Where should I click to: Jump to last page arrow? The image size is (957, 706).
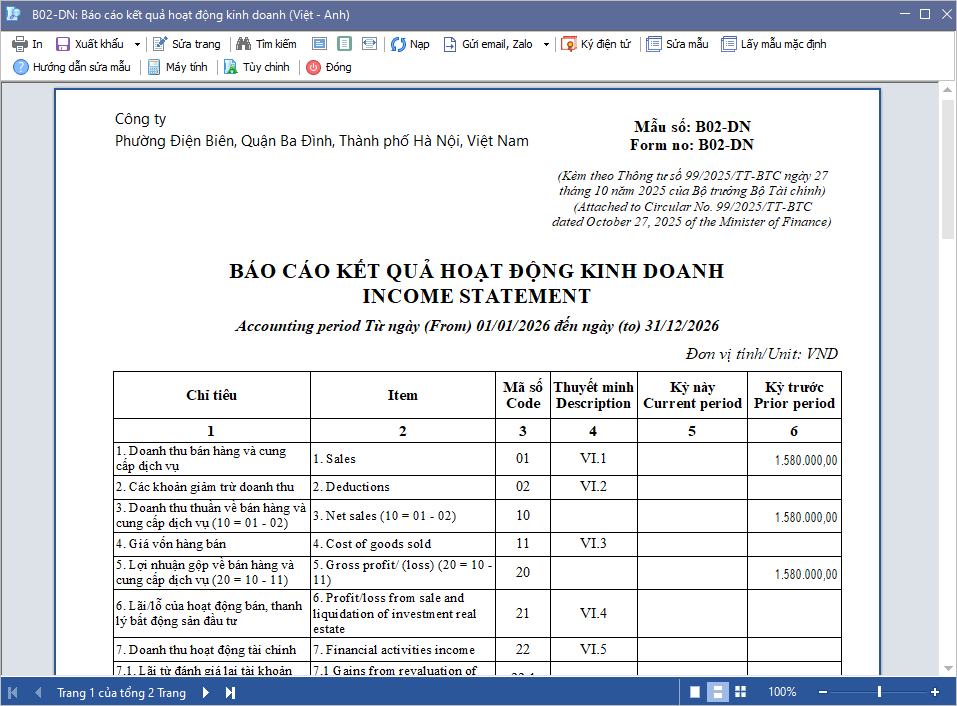point(230,693)
